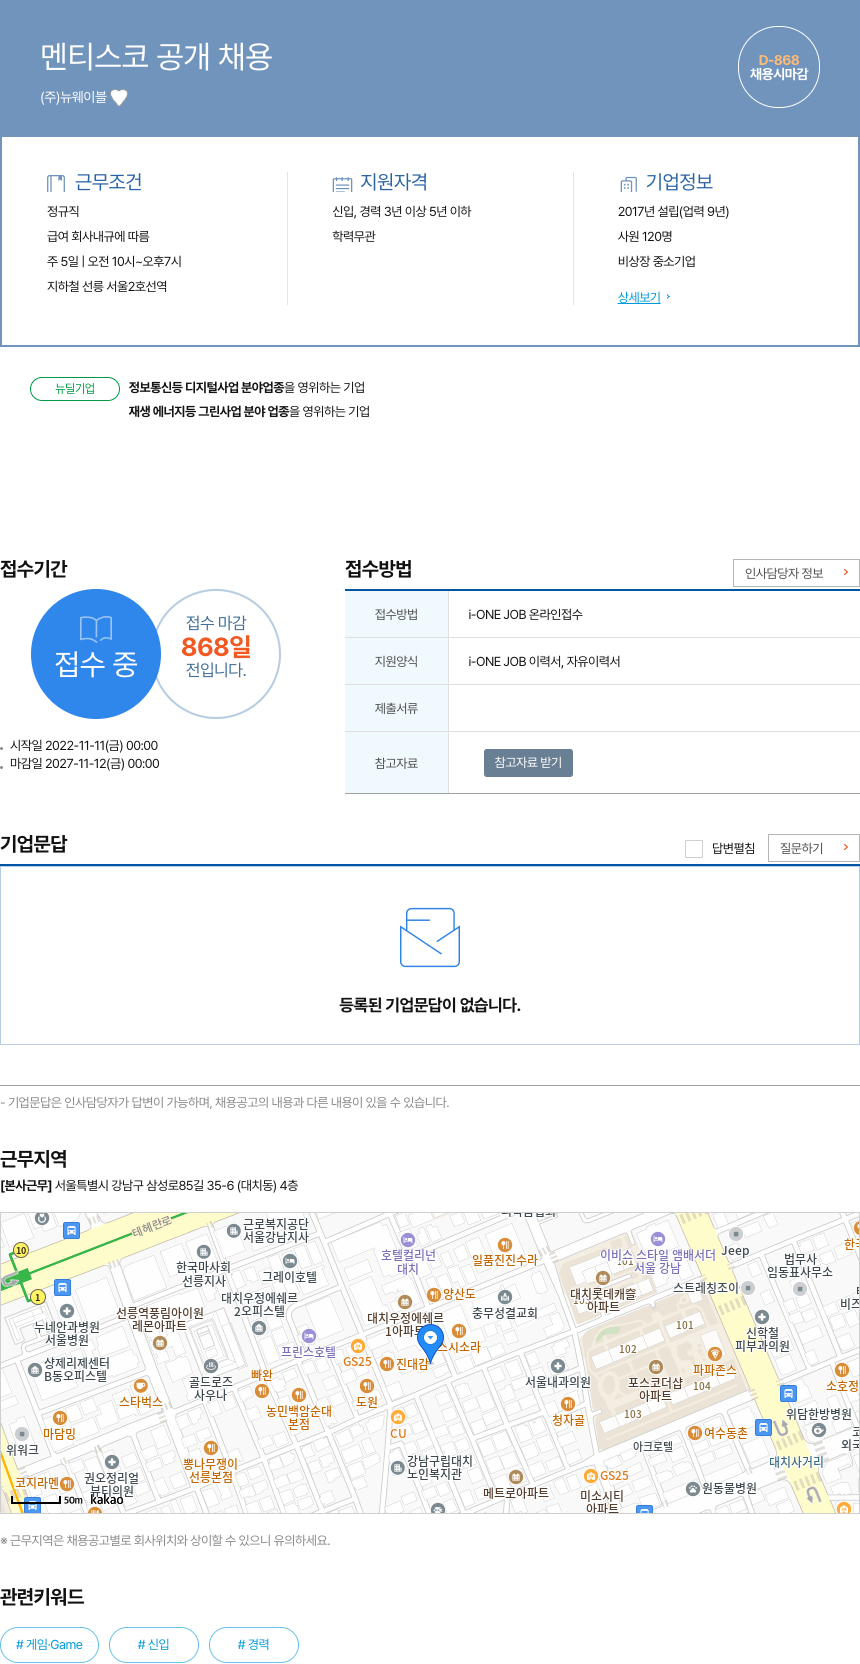860x1664 pixels.
Task: Open 인사담당자 정보 button
Action: coord(796,573)
